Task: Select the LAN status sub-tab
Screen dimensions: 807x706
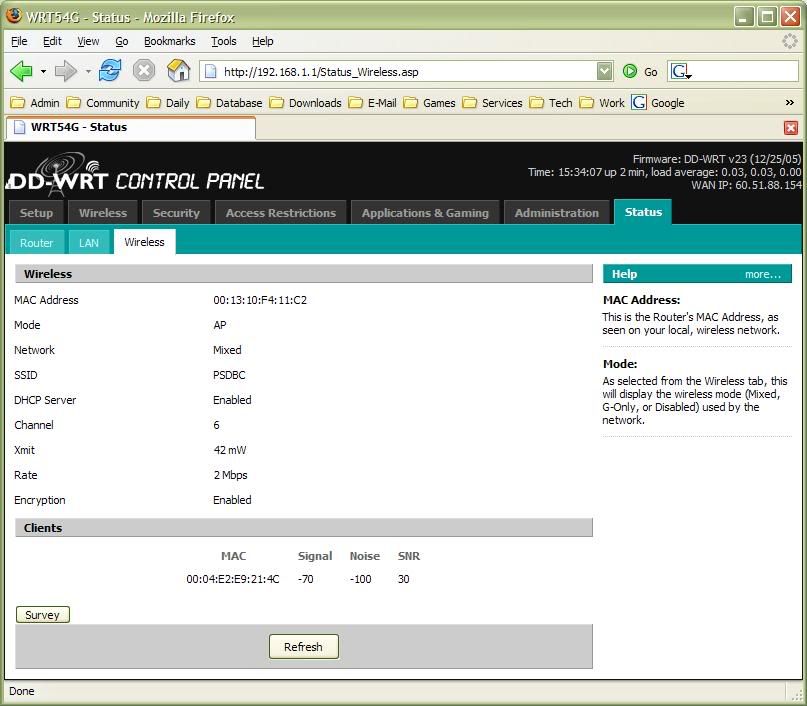Action: click(x=89, y=242)
